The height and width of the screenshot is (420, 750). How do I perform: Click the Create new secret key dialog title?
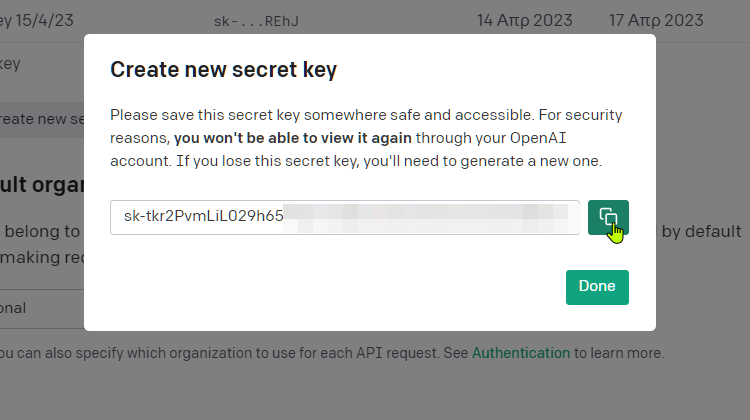(223, 70)
